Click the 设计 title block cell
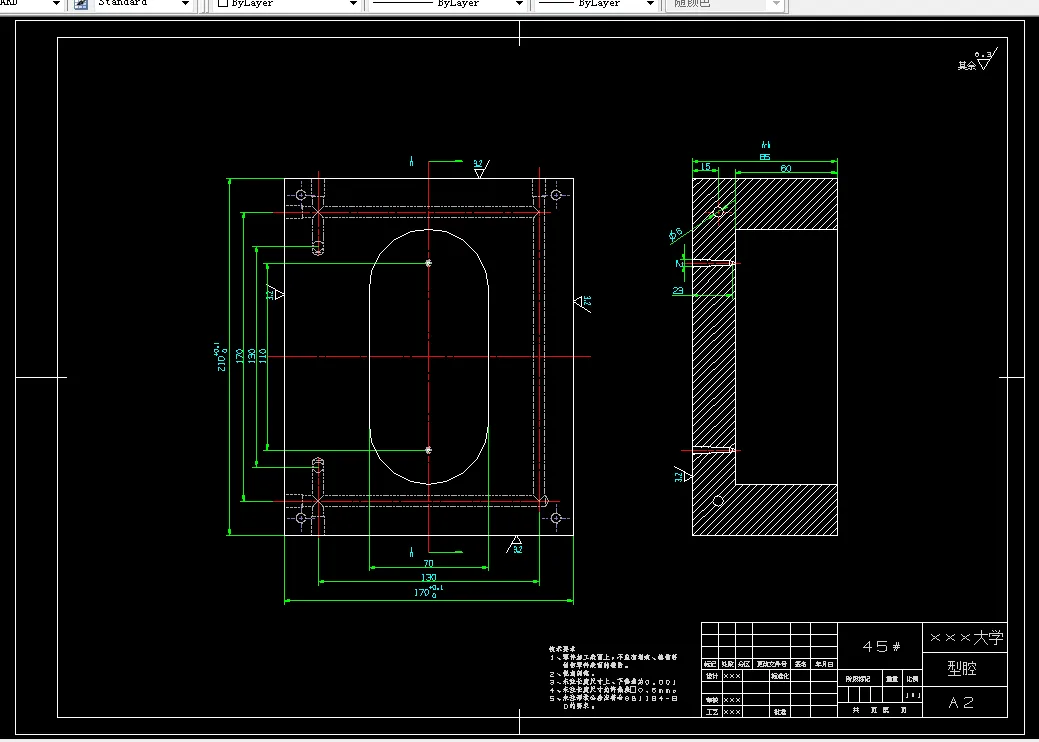 click(712, 676)
